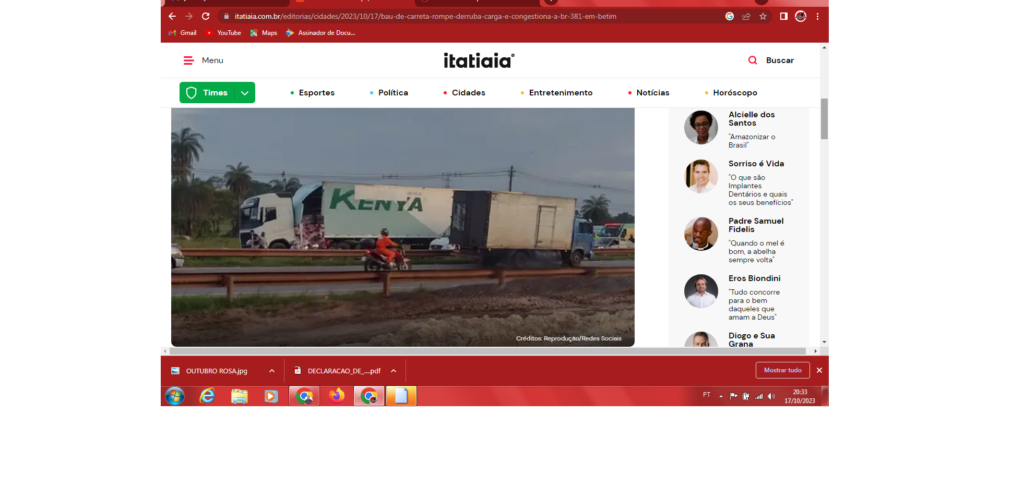The height and width of the screenshot is (487, 1024).
Task: Go back to the previous page
Action: tap(172, 16)
